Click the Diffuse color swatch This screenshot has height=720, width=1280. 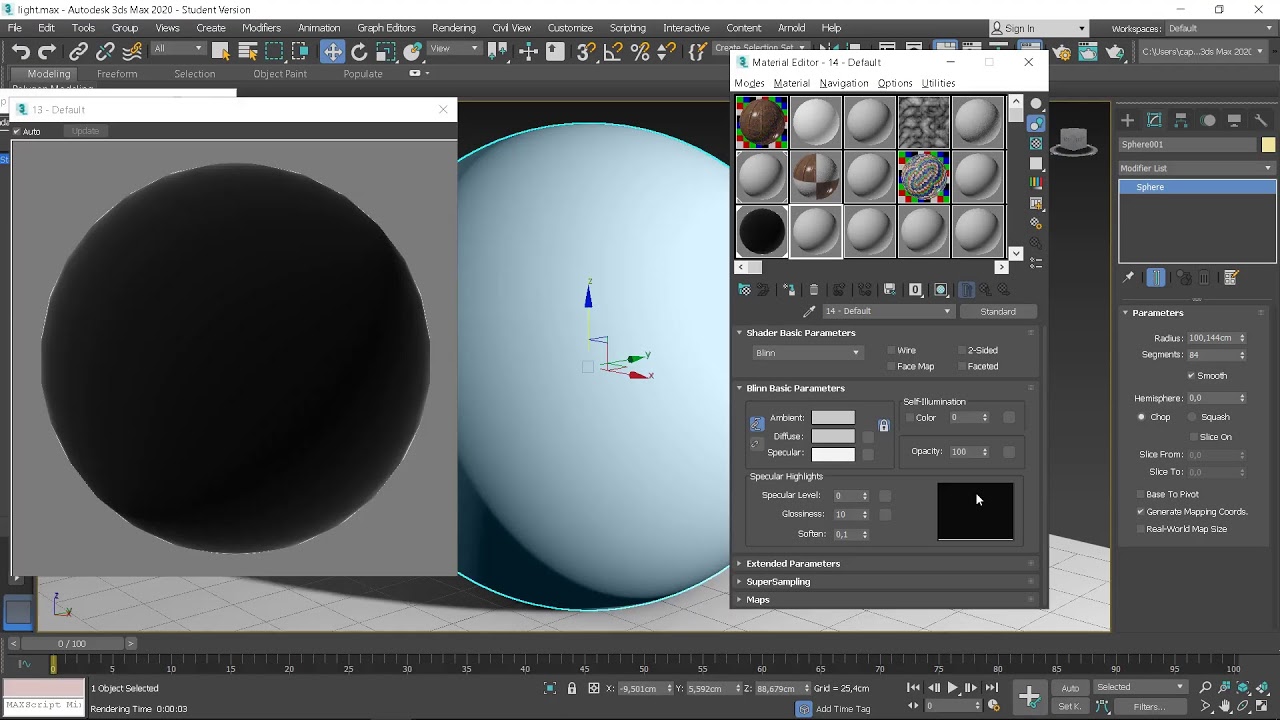click(x=833, y=436)
